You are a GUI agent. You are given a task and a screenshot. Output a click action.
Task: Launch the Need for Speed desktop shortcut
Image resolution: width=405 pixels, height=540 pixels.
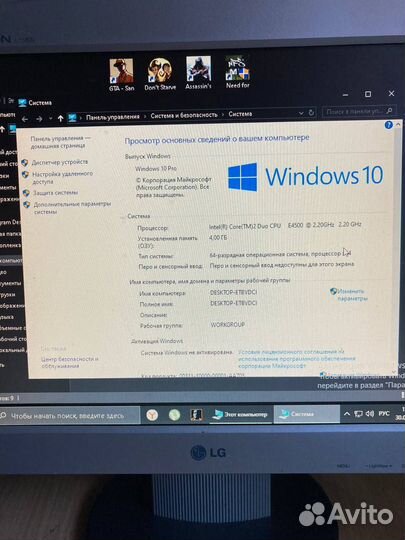tap(237, 72)
